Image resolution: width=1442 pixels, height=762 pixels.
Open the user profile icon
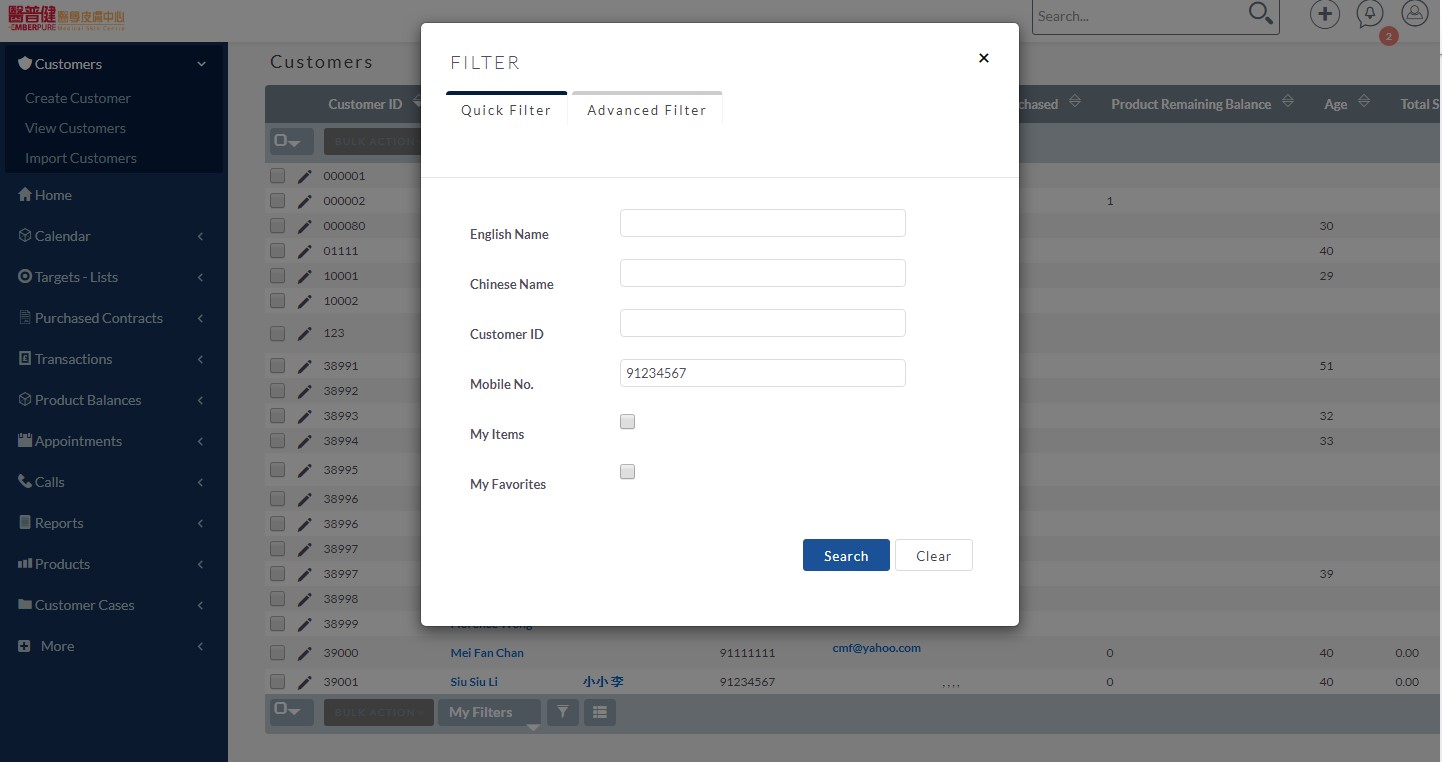(x=1415, y=14)
